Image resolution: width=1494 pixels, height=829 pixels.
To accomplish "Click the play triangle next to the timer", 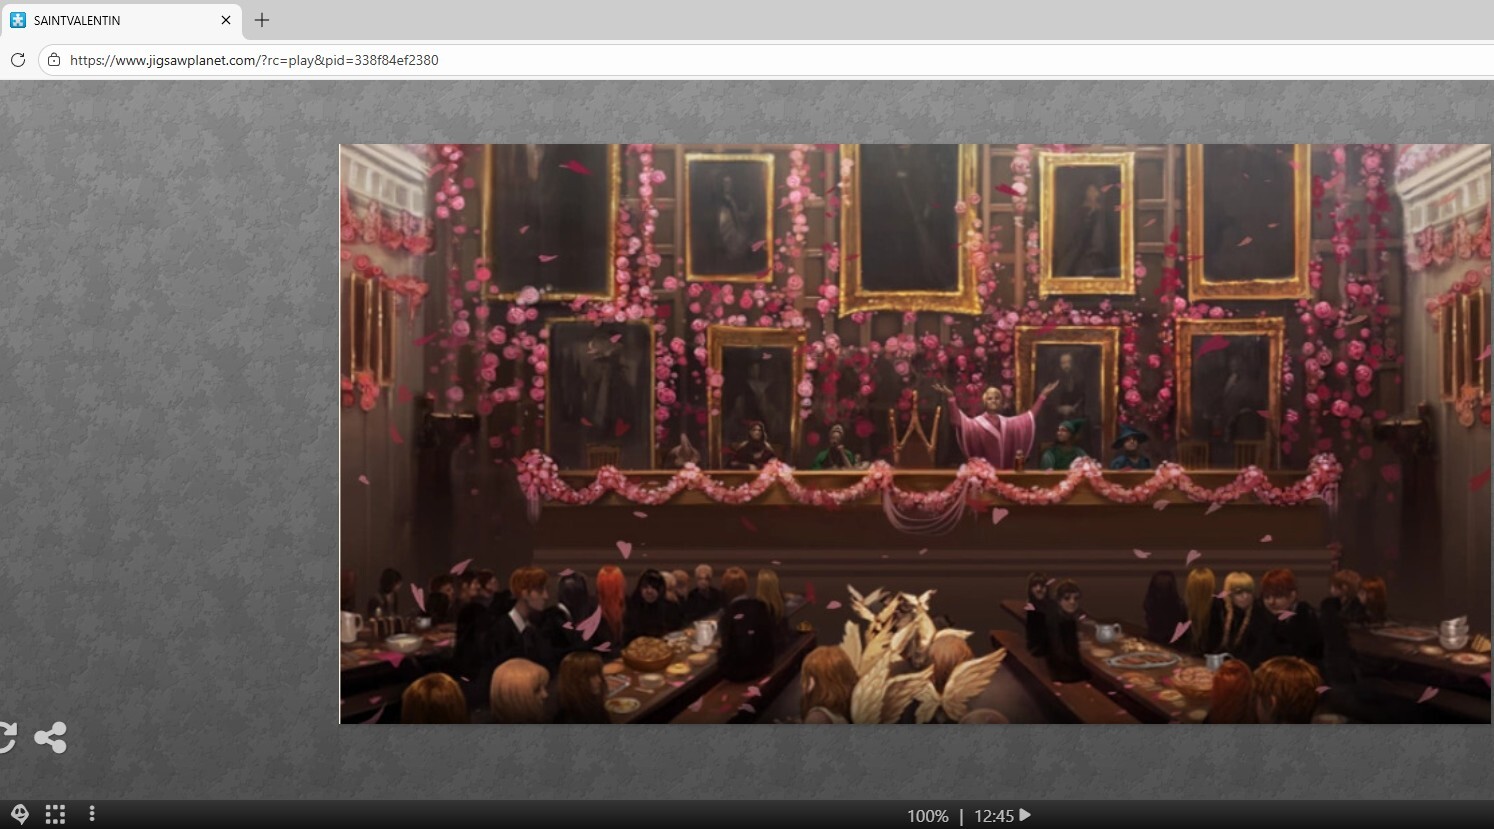I will click(1025, 815).
